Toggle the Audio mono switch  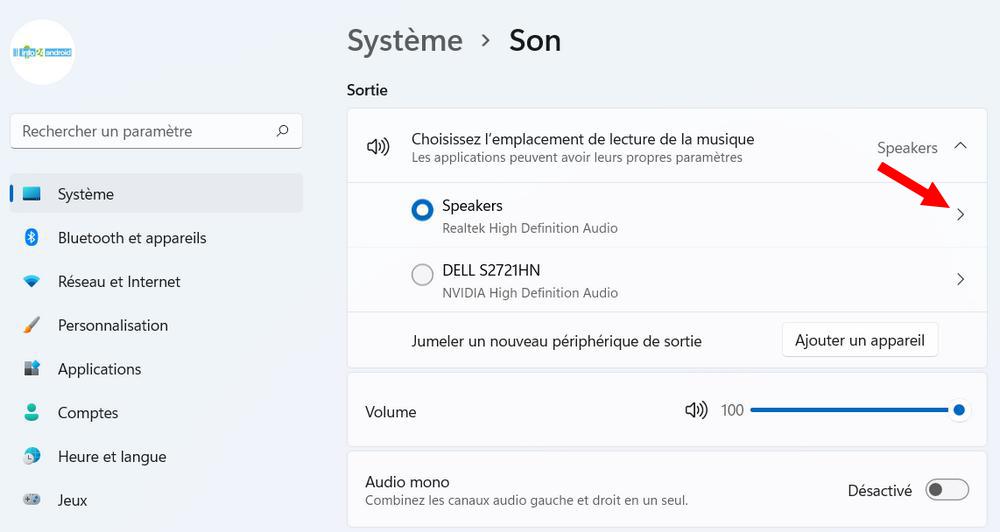(x=947, y=490)
